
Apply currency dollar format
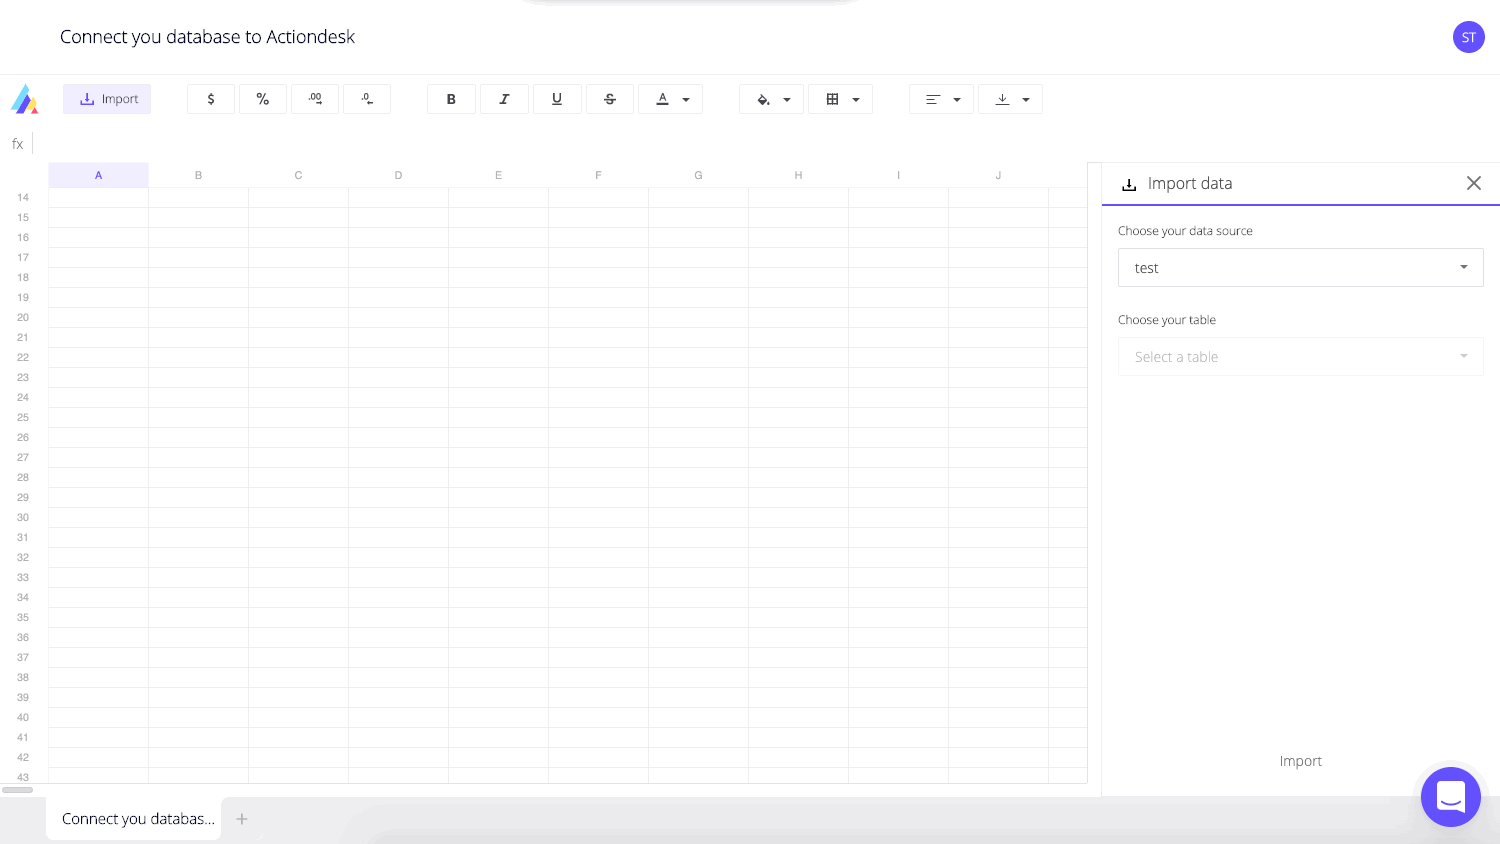click(211, 99)
